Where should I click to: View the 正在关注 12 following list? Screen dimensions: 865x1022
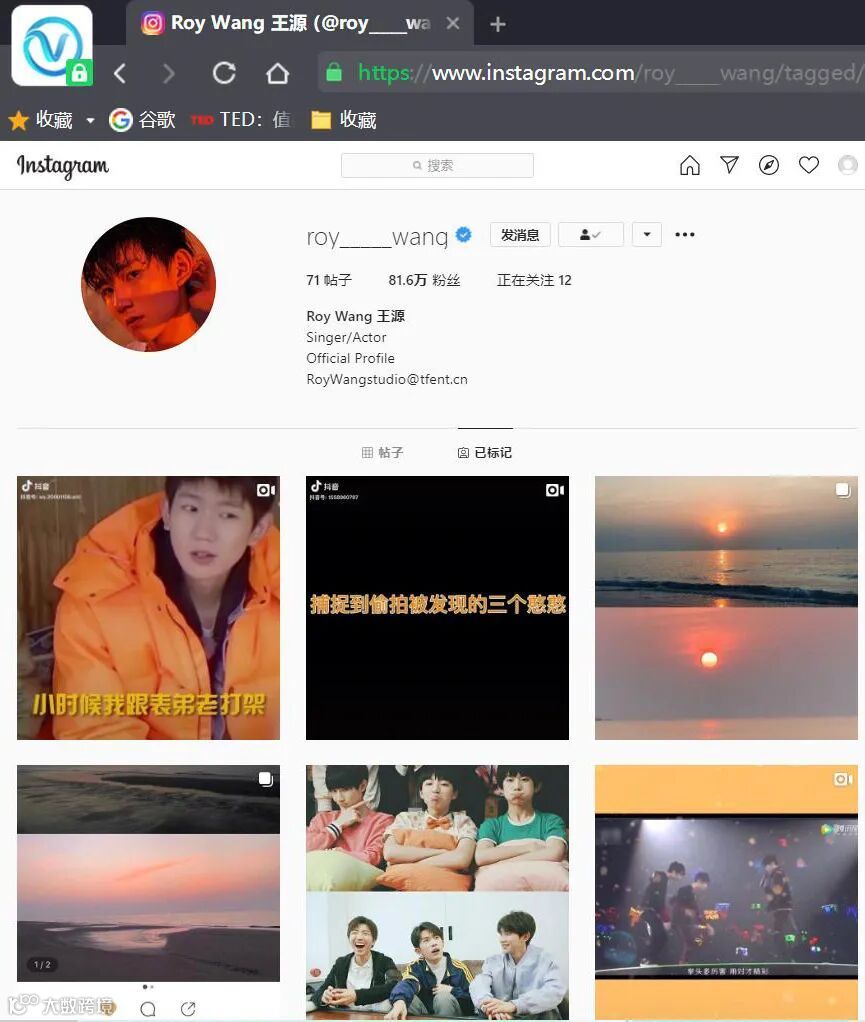pos(534,280)
